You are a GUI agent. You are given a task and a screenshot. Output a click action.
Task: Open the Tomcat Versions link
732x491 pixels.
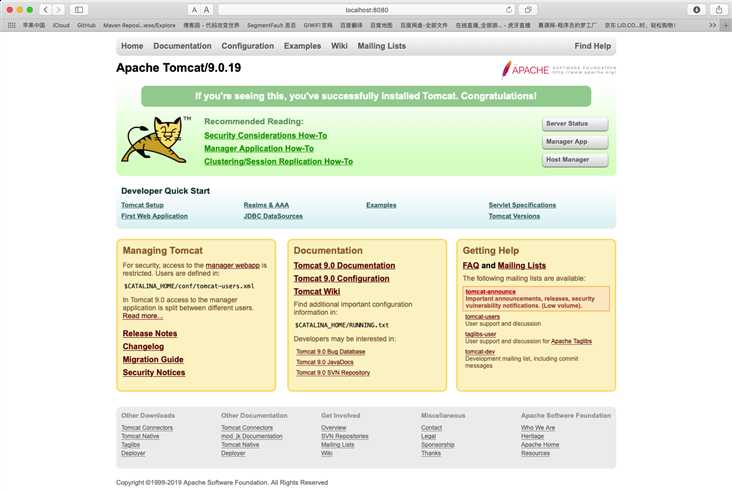(514, 216)
